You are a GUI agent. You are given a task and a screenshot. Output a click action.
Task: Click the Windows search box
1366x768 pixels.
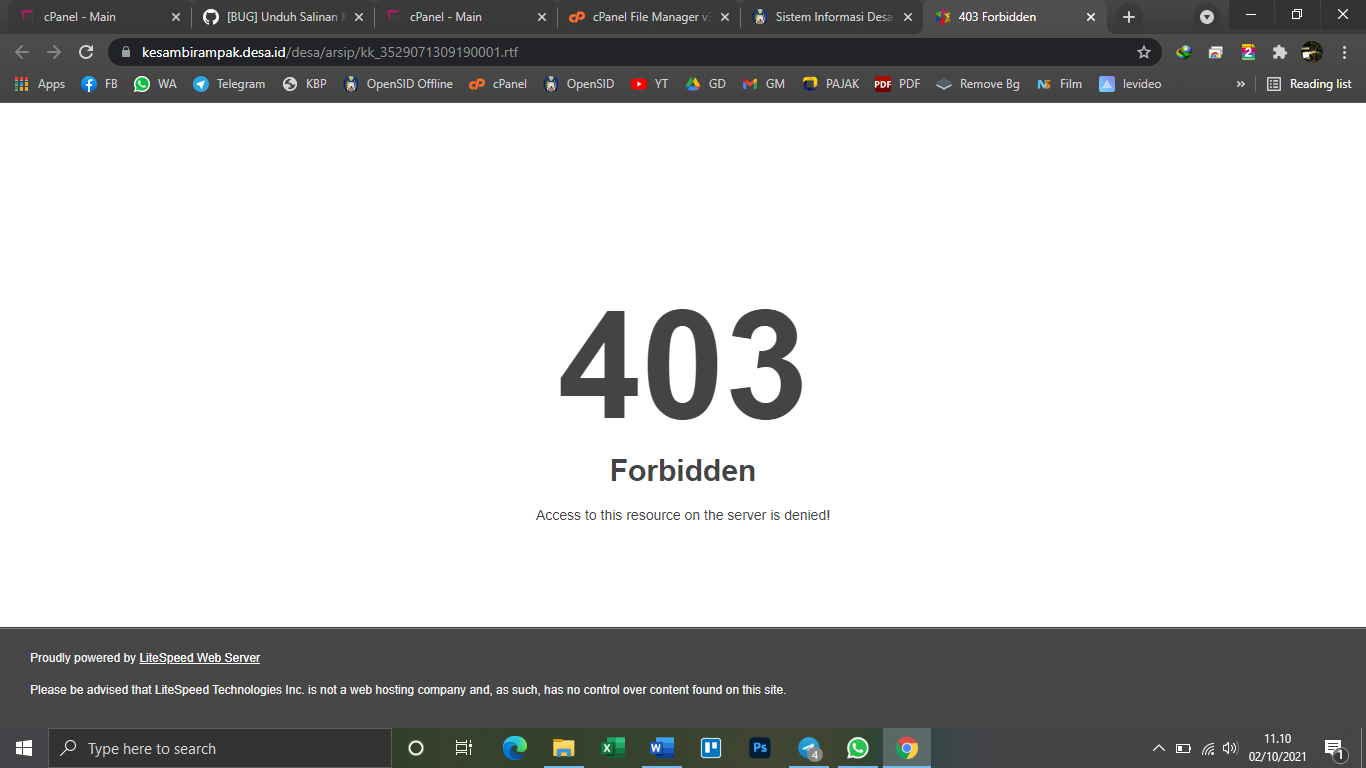click(x=220, y=748)
